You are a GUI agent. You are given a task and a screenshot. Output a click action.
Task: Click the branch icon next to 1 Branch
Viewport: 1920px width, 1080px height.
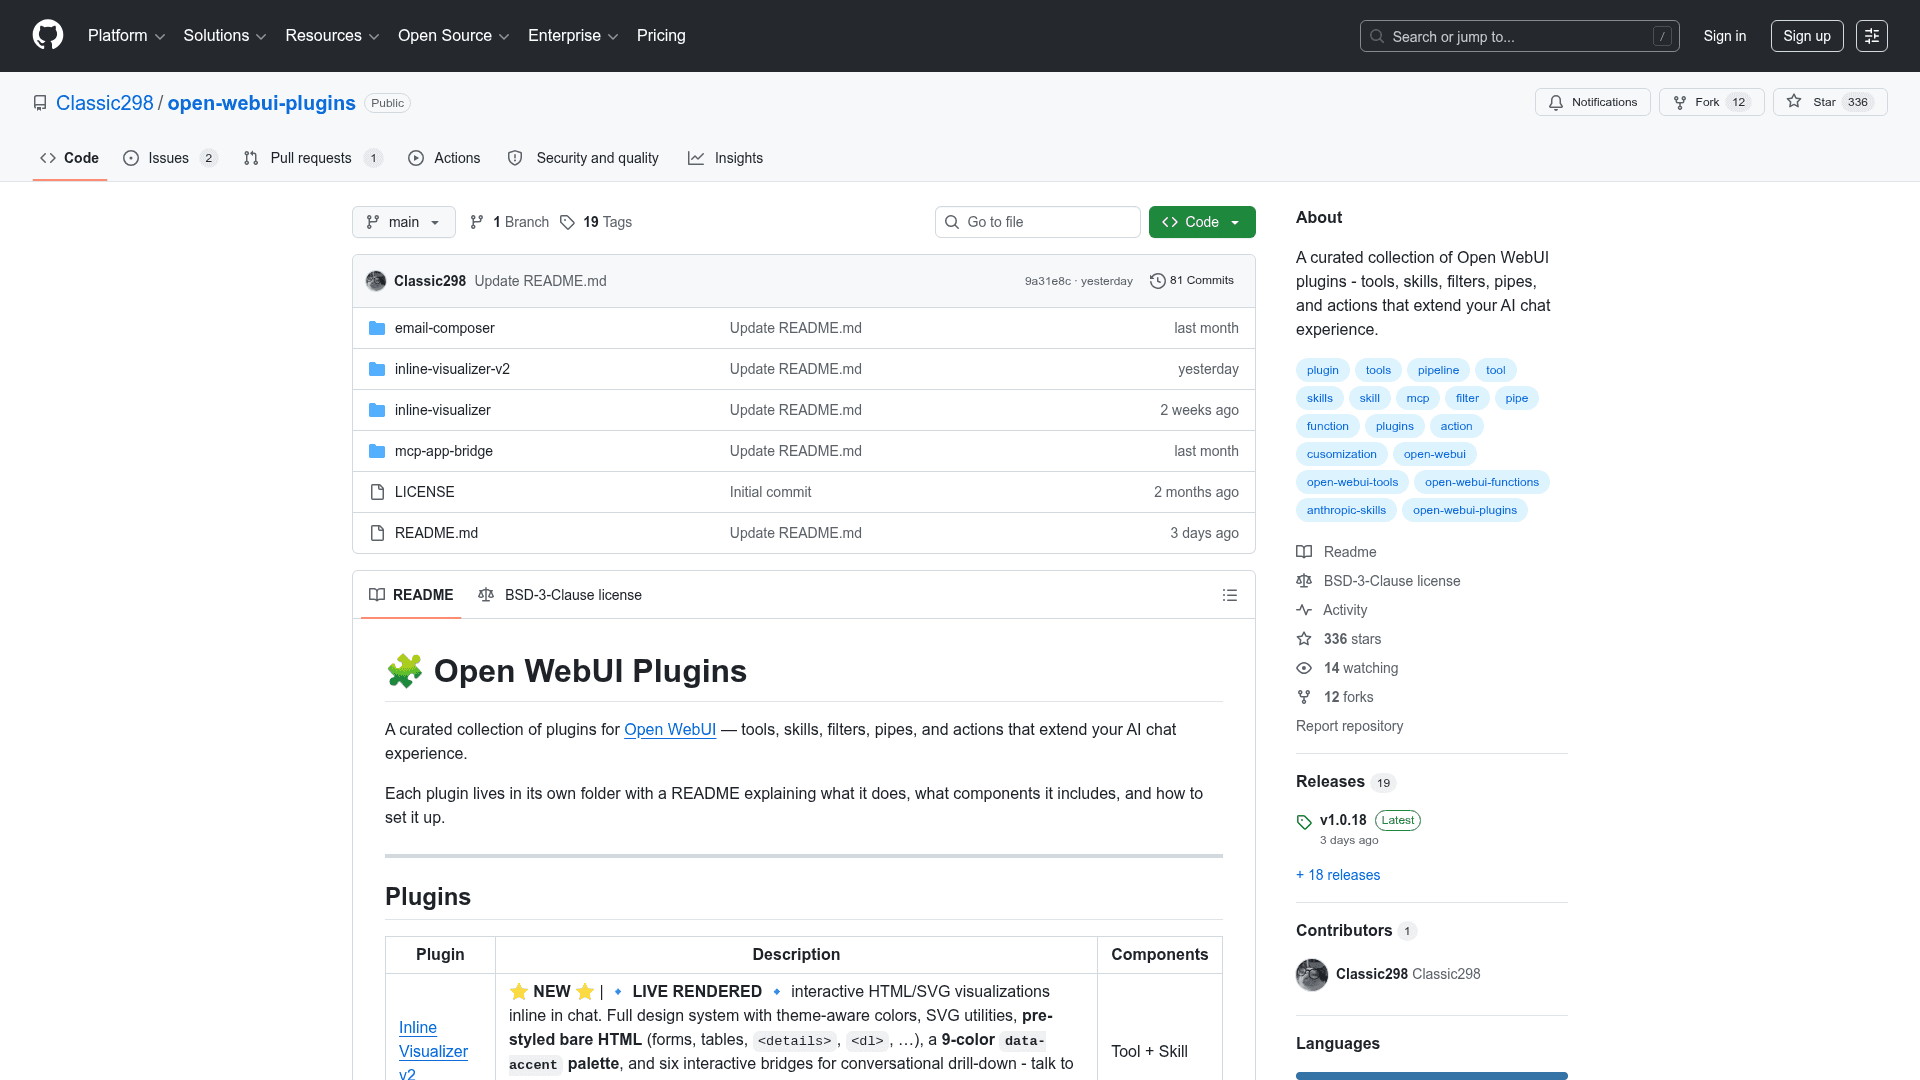tap(477, 222)
